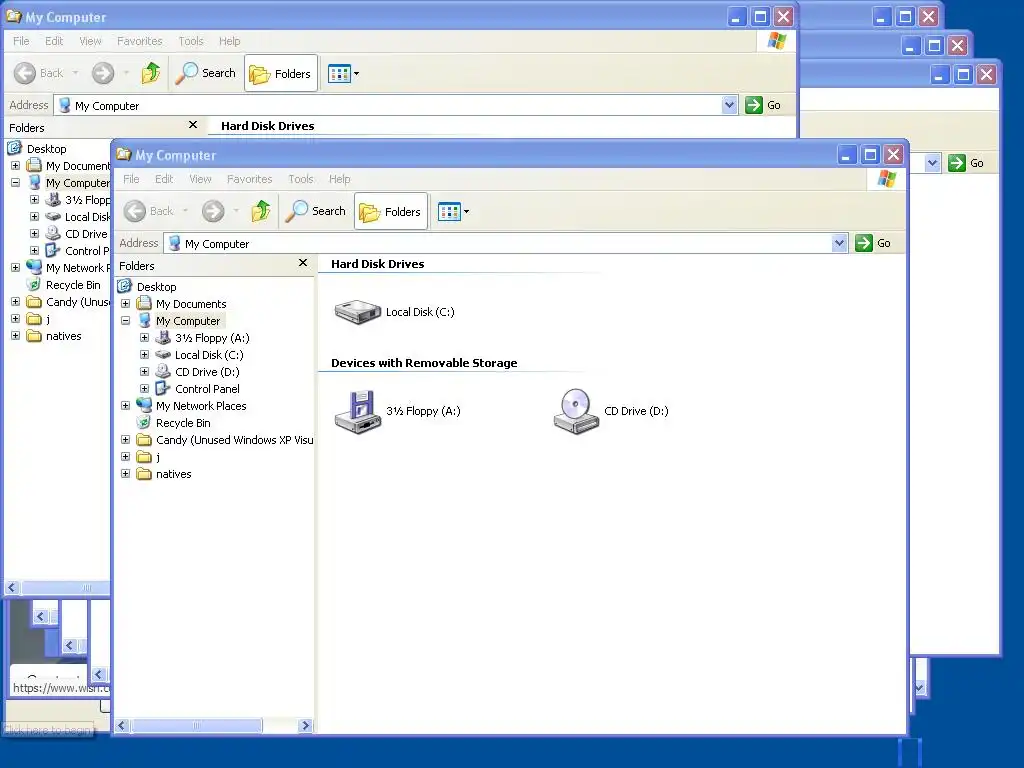The width and height of the screenshot is (1024, 768).
Task: Click the Go button in the back right window
Action: click(967, 163)
